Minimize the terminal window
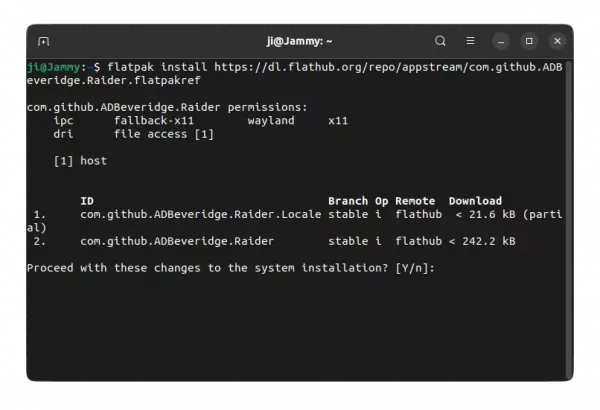 [501, 41]
